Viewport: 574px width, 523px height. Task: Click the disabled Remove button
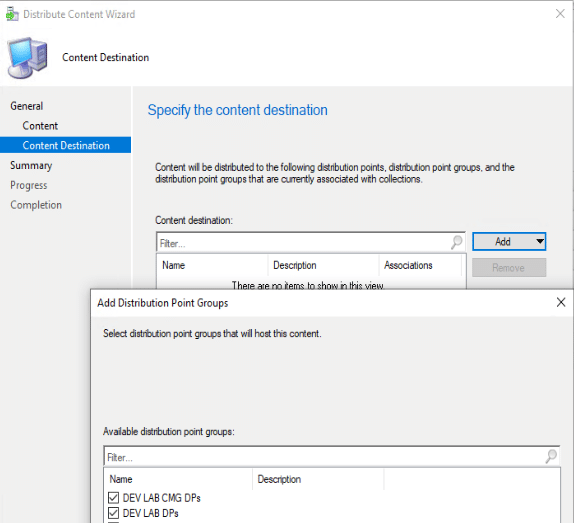(x=509, y=268)
